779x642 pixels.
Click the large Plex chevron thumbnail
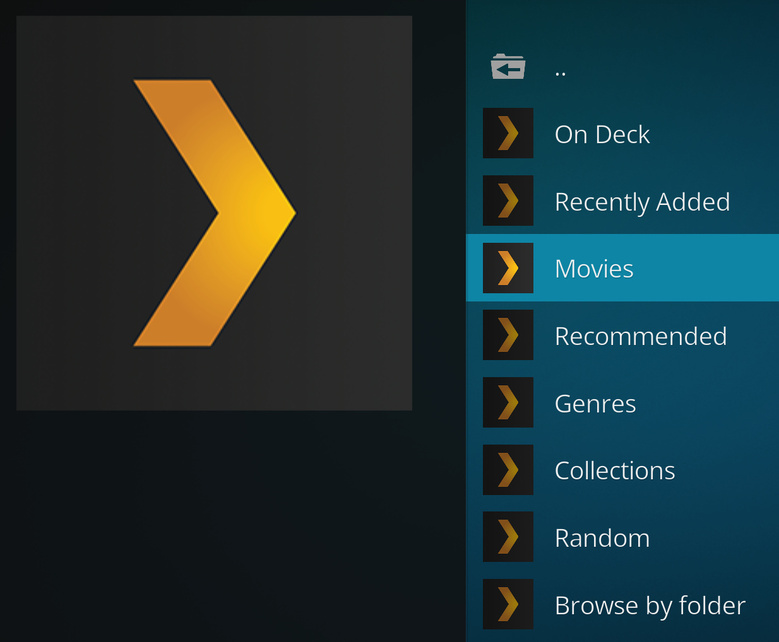pos(214,213)
